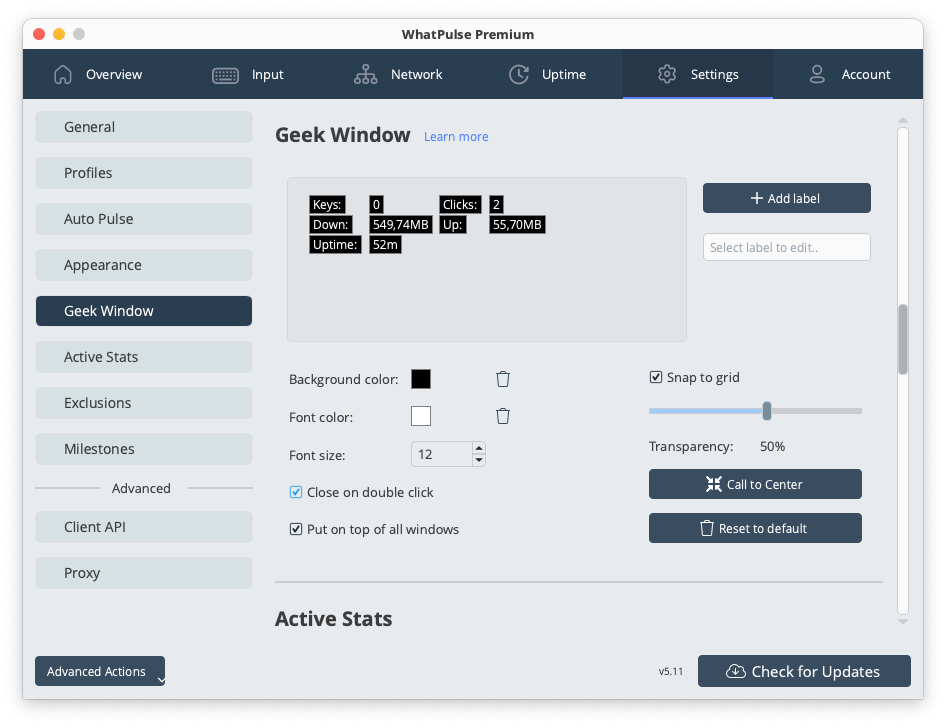The width and height of the screenshot is (946, 726).
Task: Disable Close on double click
Action: (296, 492)
